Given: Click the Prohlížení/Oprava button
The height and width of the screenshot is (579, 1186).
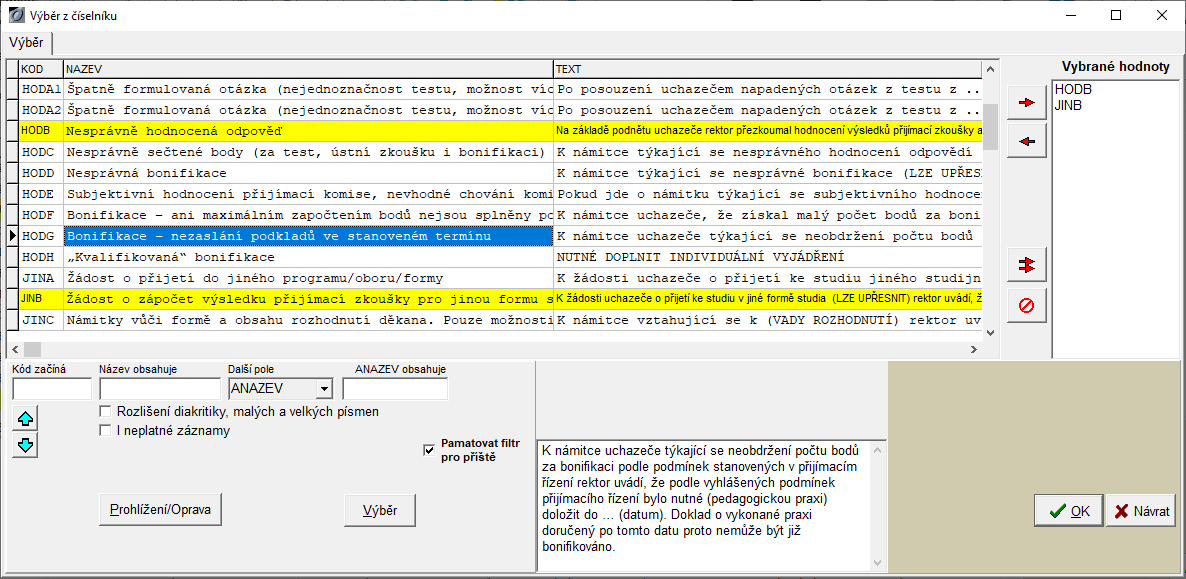Looking at the screenshot, I should click(x=160, y=509).
